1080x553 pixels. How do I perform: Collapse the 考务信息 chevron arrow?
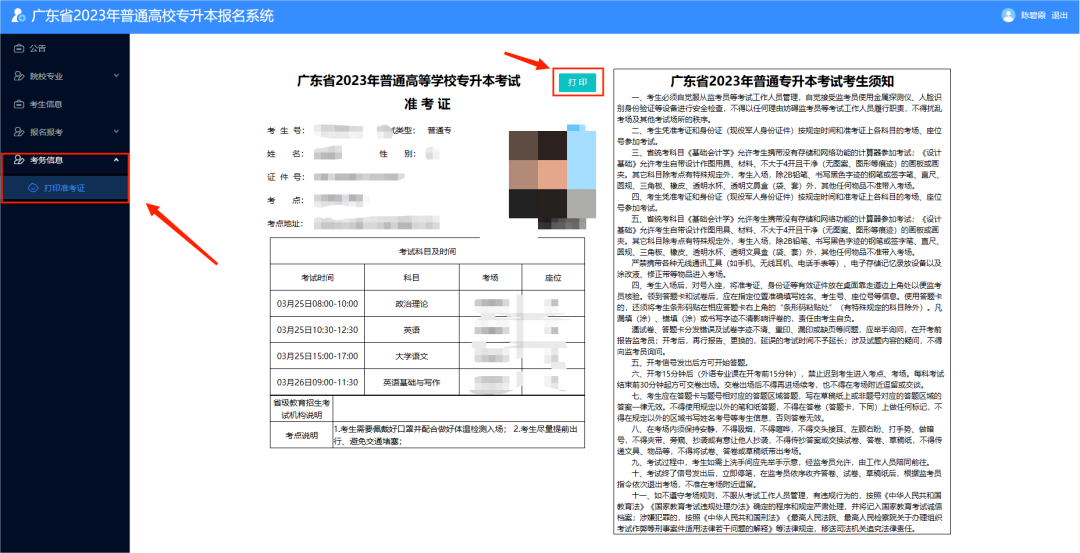tap(116, 160)
